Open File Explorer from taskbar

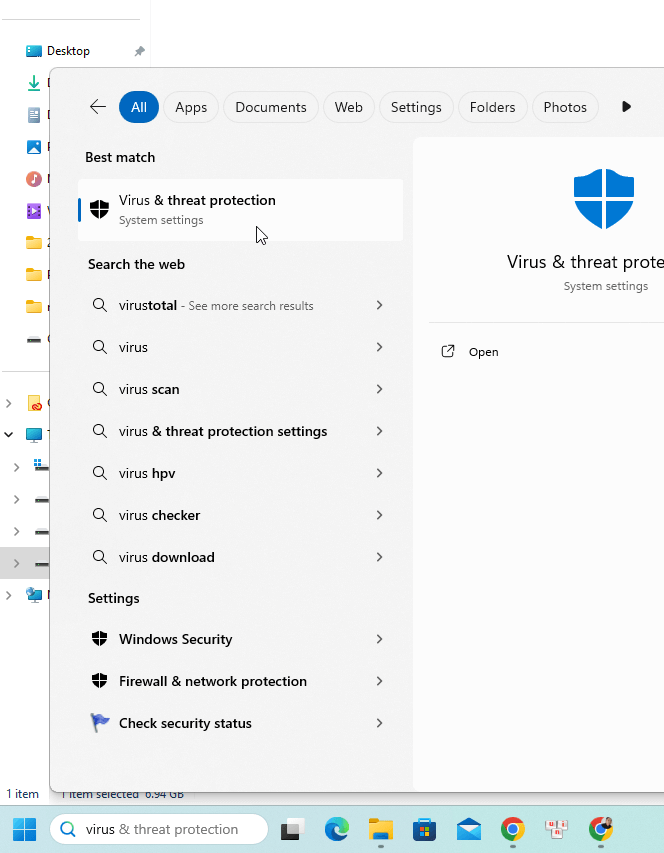[x=381, y=829]
